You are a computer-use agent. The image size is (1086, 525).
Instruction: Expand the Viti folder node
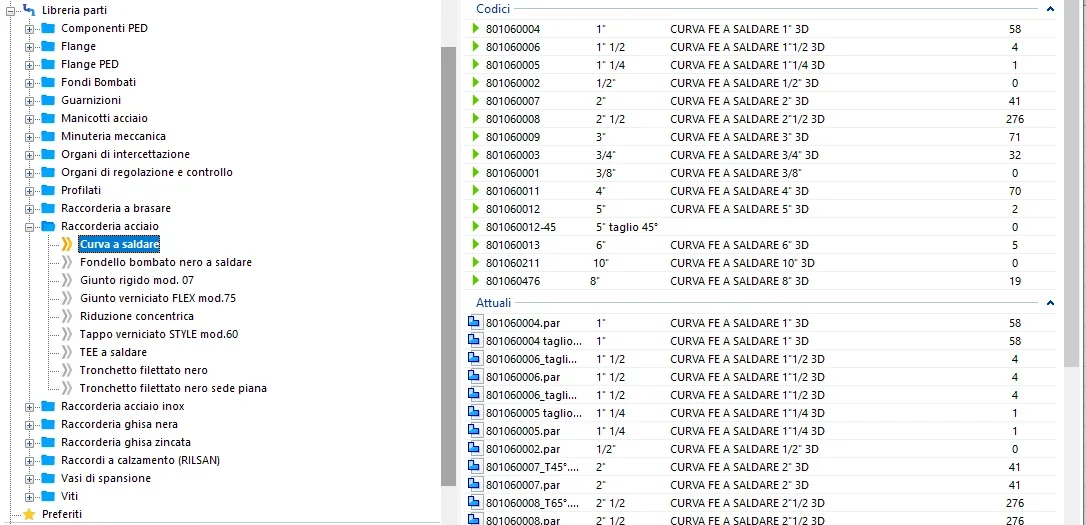[x=29, y=496]
